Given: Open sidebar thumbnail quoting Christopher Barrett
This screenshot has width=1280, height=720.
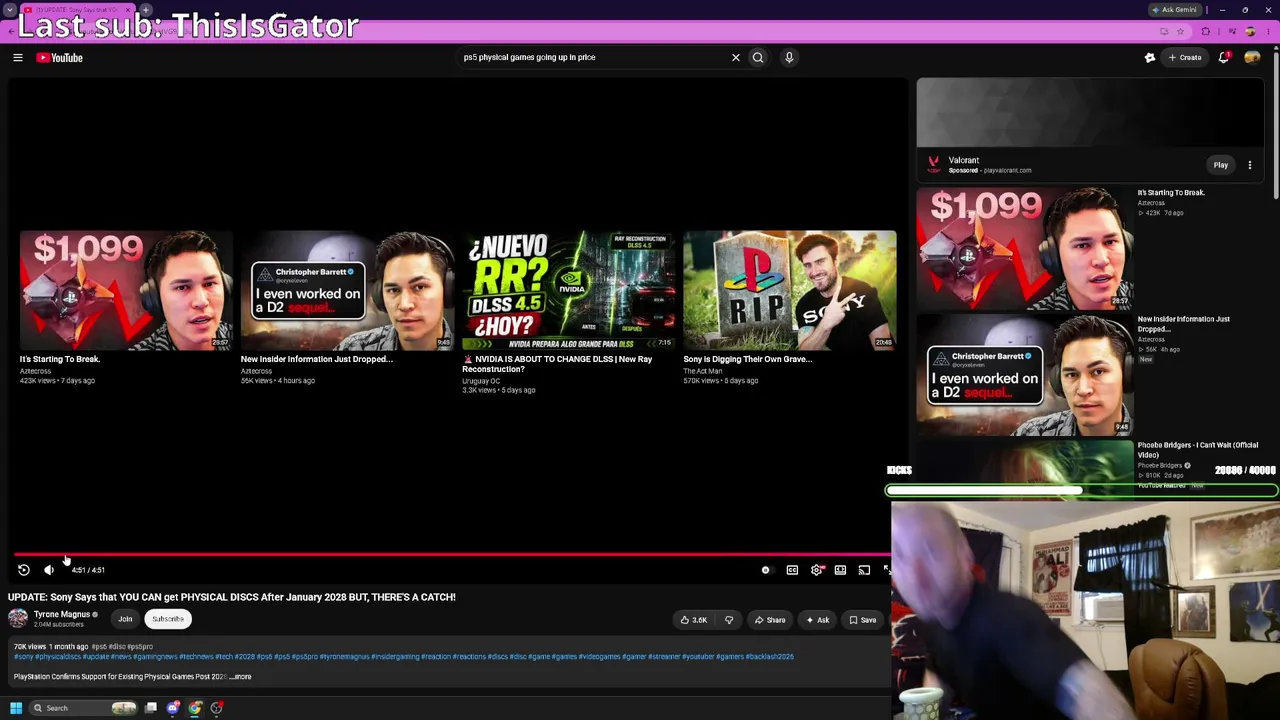Looking at the screenshot, I should 1024,376.
